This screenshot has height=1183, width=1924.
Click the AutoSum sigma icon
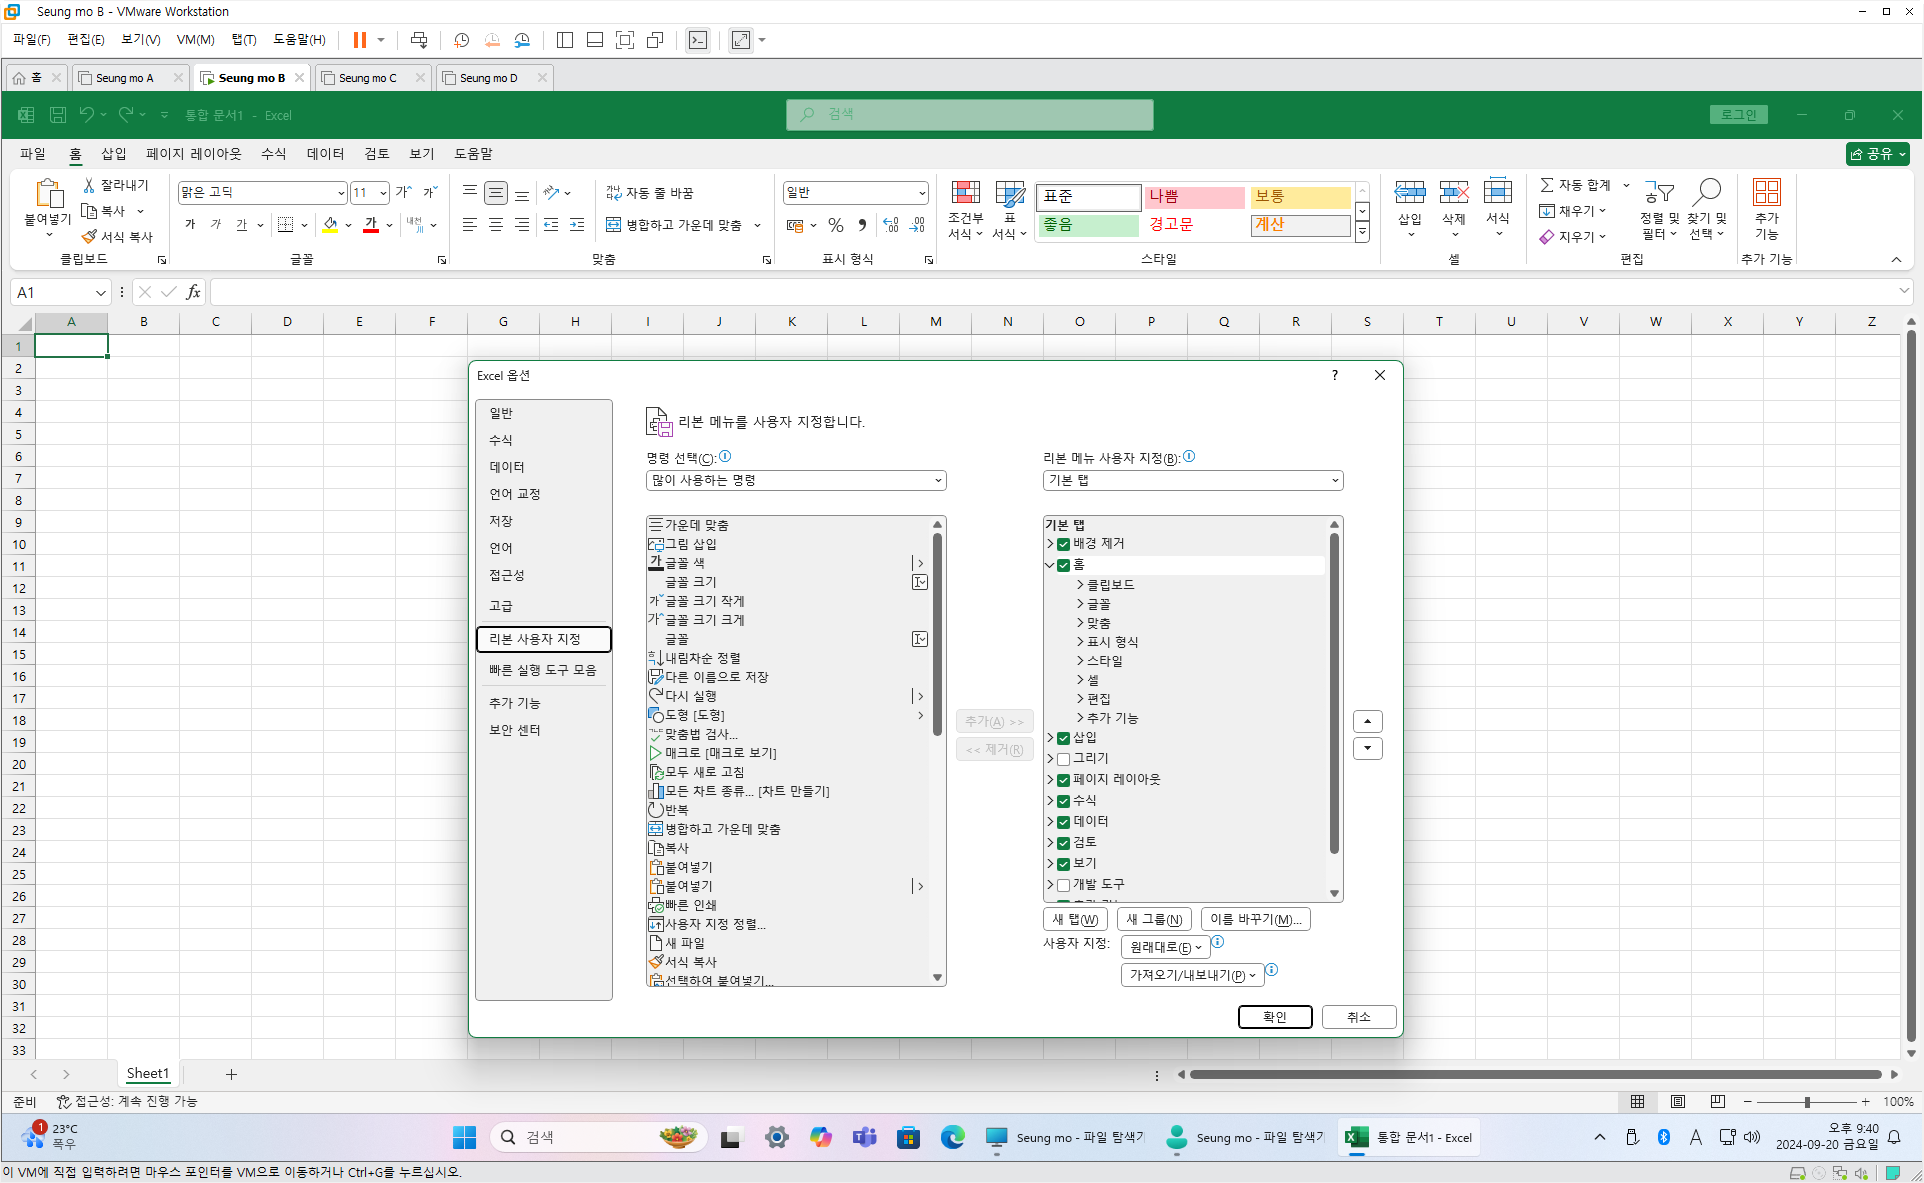[x=1547, y=185]
